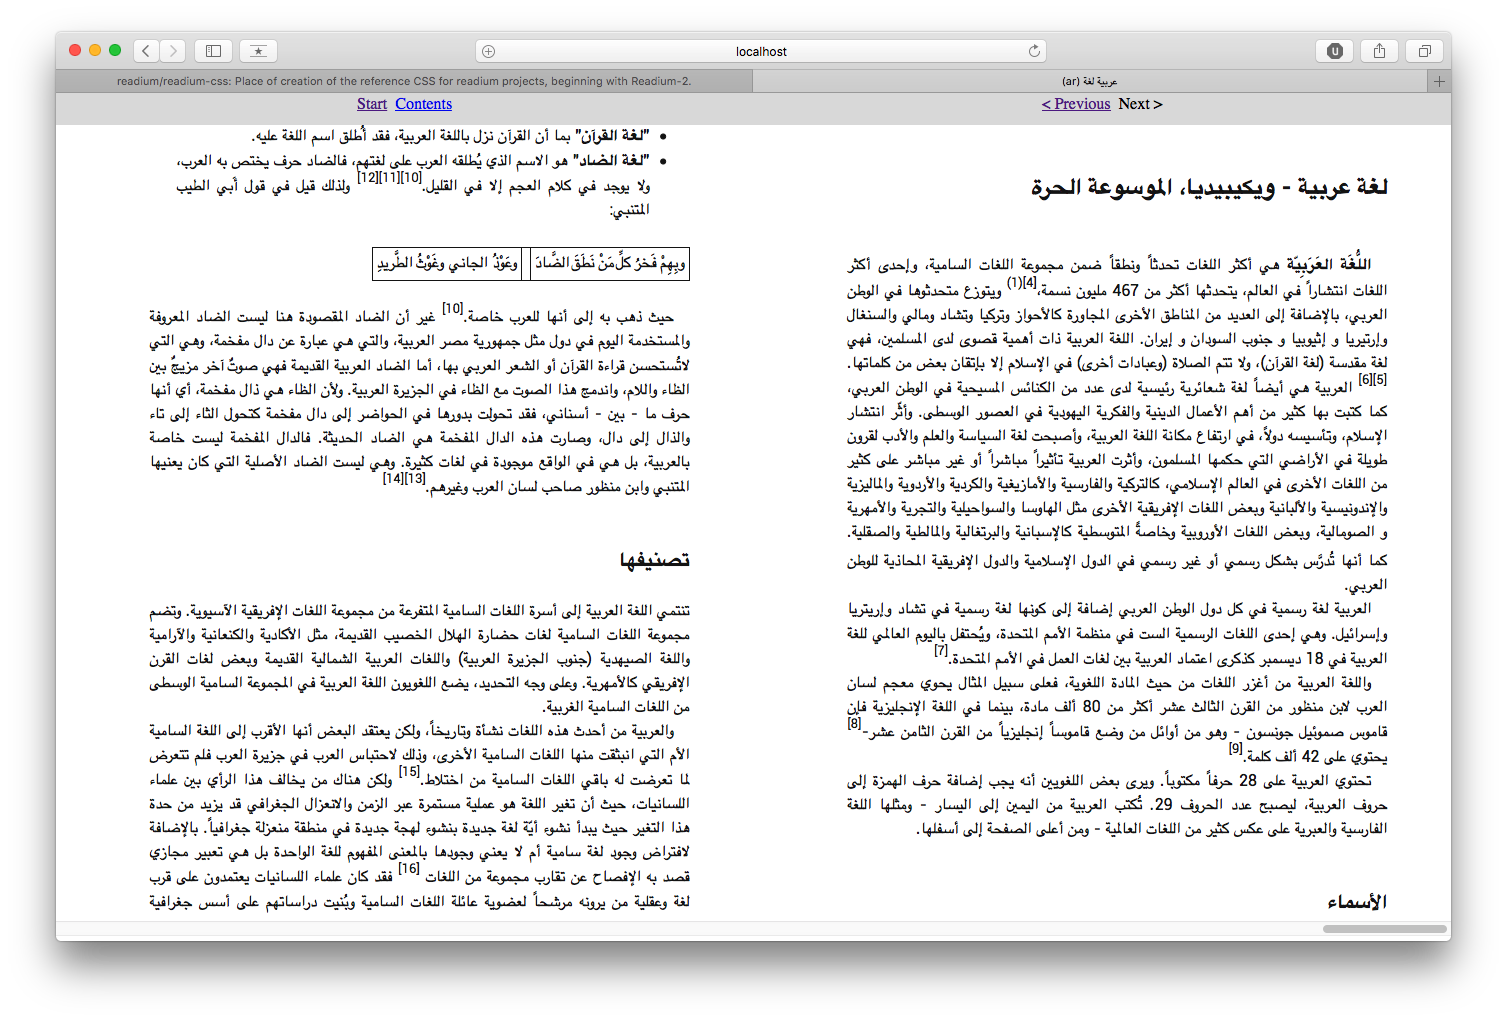Screen dimensions: 1507x1021
Task: Open footnote reference [15]
Action: pos(409,772)
